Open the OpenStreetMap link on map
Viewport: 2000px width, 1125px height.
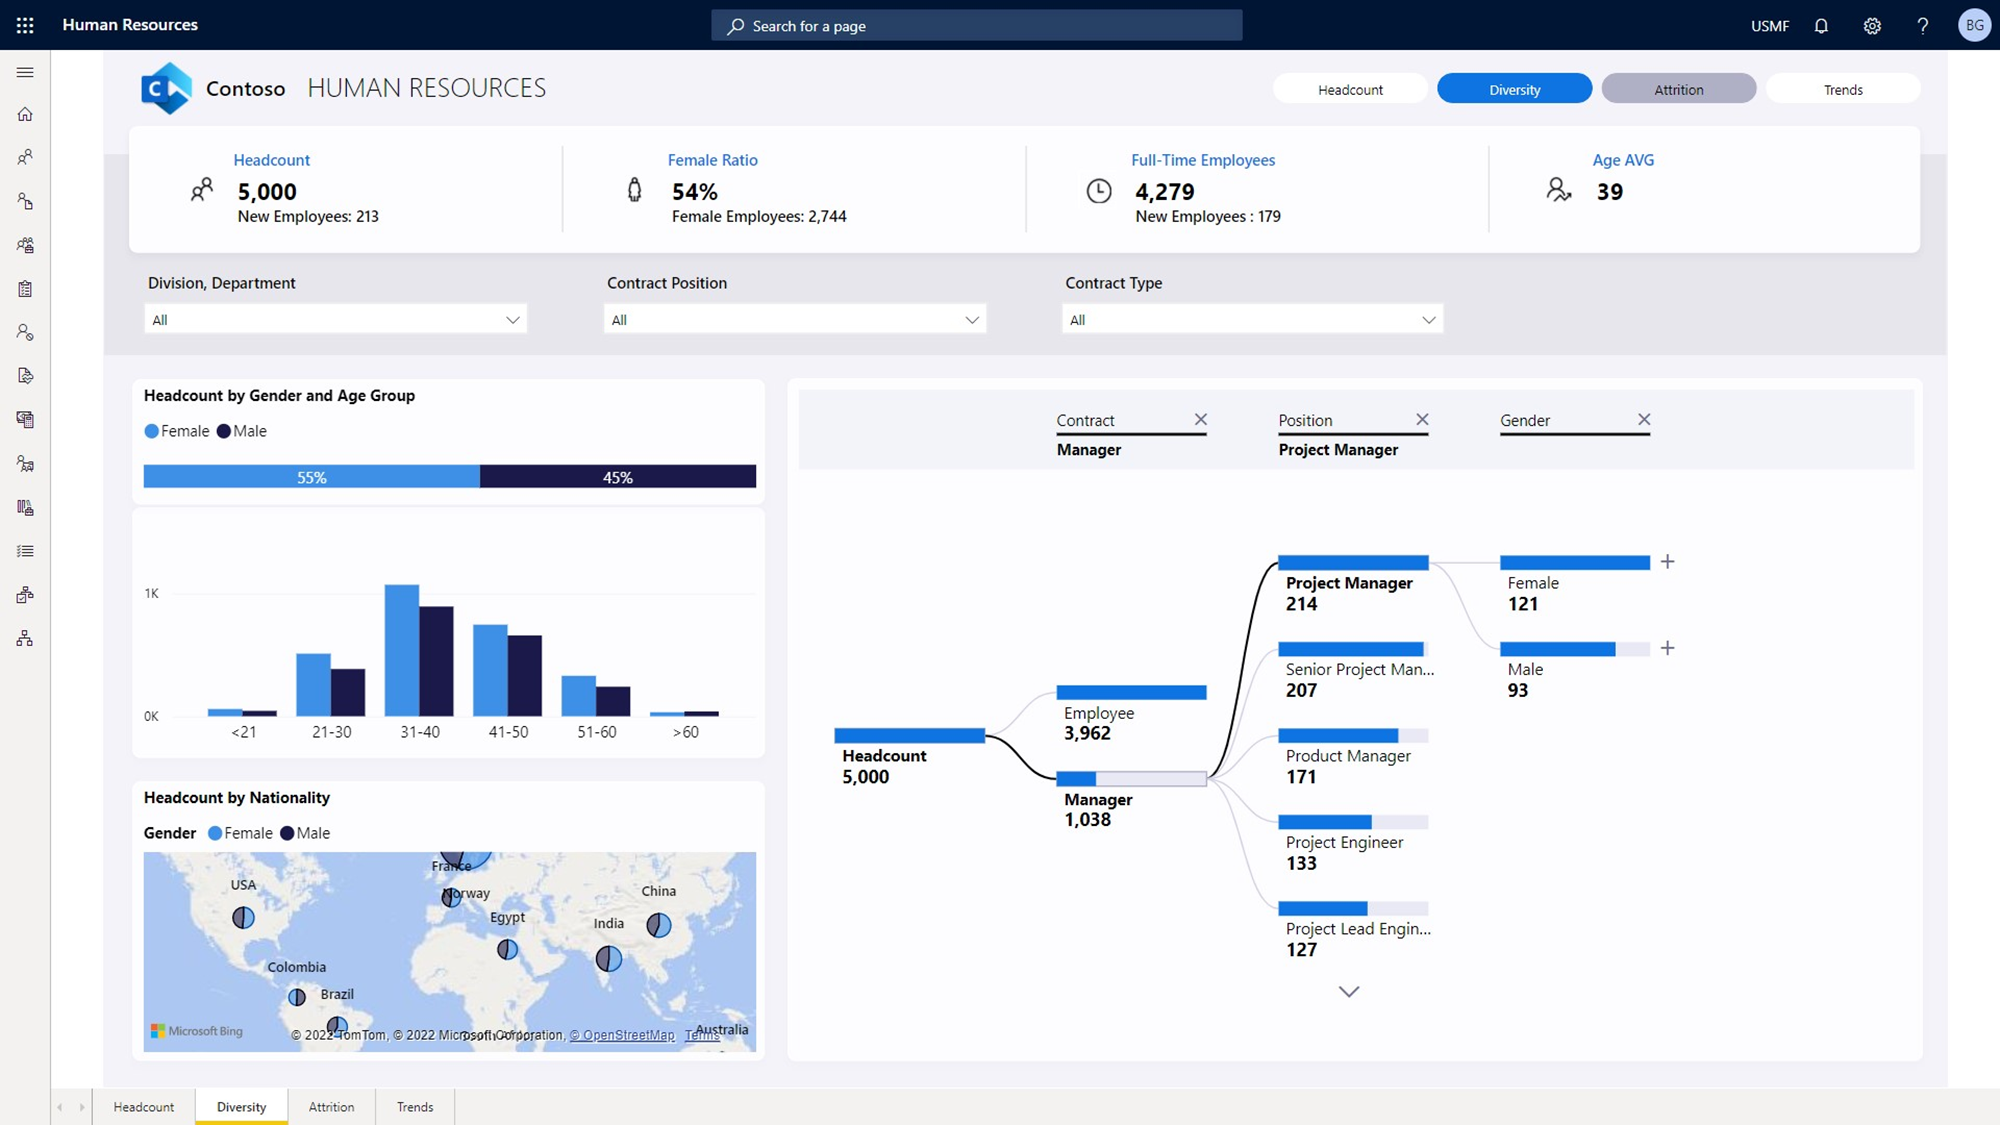[x=622, y=1035]
